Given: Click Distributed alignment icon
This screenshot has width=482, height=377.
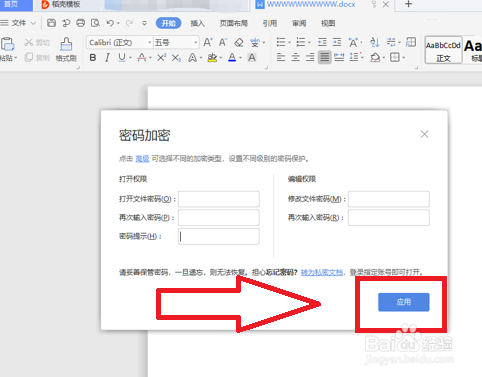Looking at the screenshot, I should tap(339, 58).
